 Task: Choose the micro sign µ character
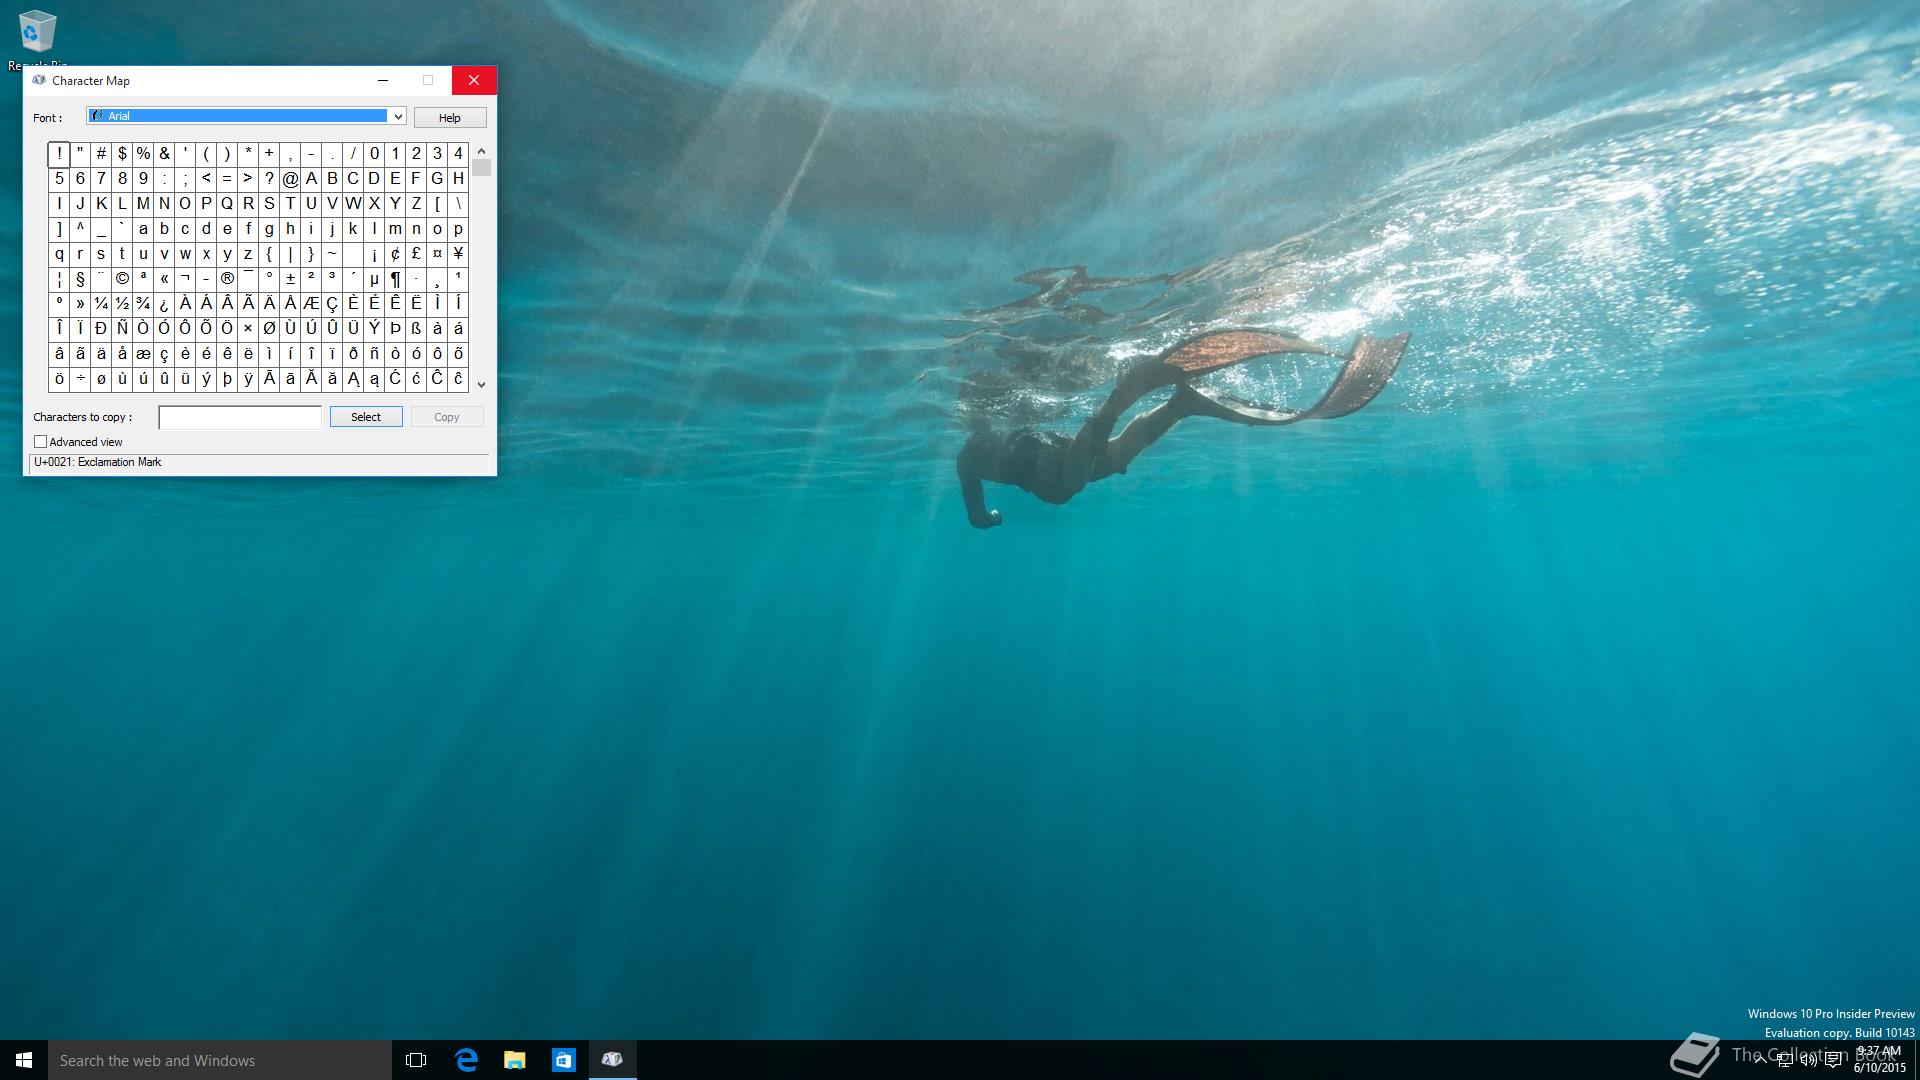tap(374, 279)
